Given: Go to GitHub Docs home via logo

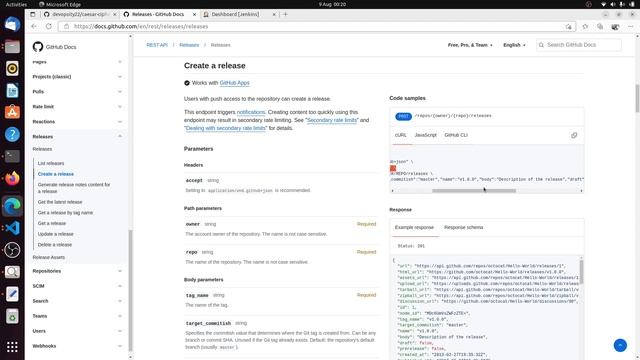Looking at the screenshot, I should [x=54, y=47].
